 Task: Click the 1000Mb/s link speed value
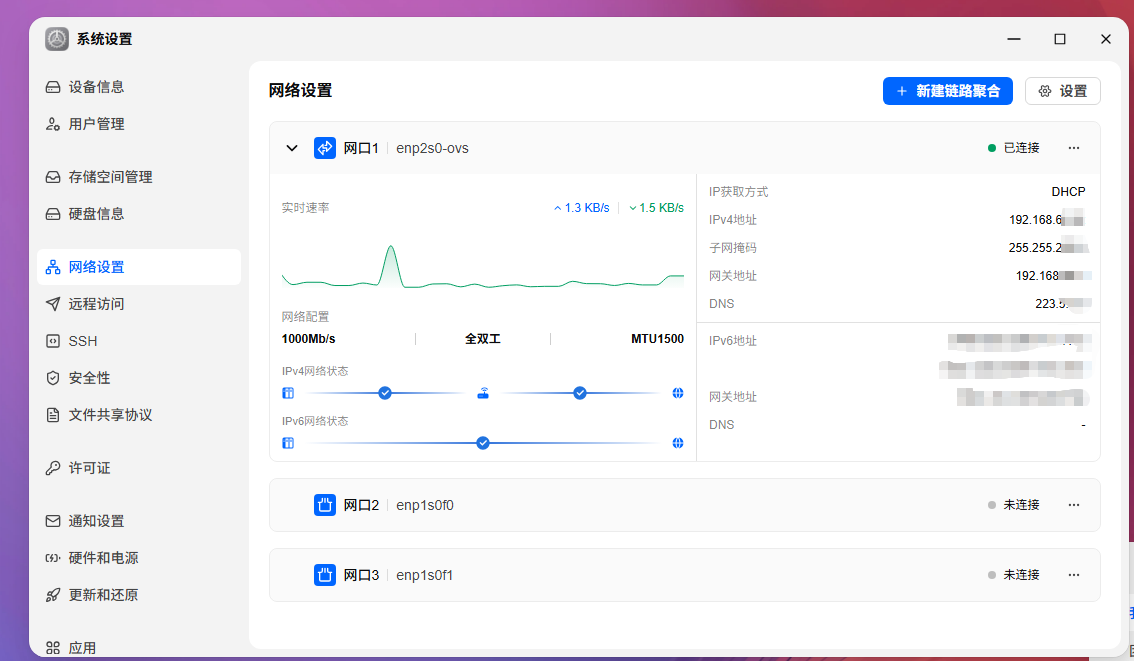[x=309, y=338]
